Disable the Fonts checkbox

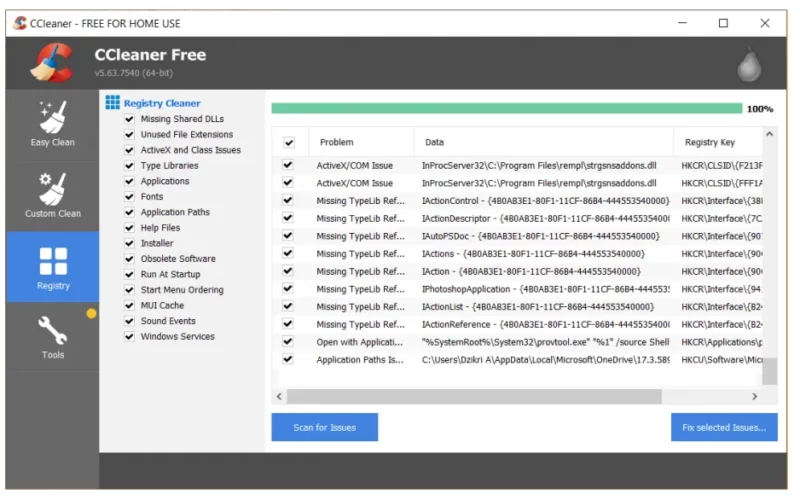130,197
